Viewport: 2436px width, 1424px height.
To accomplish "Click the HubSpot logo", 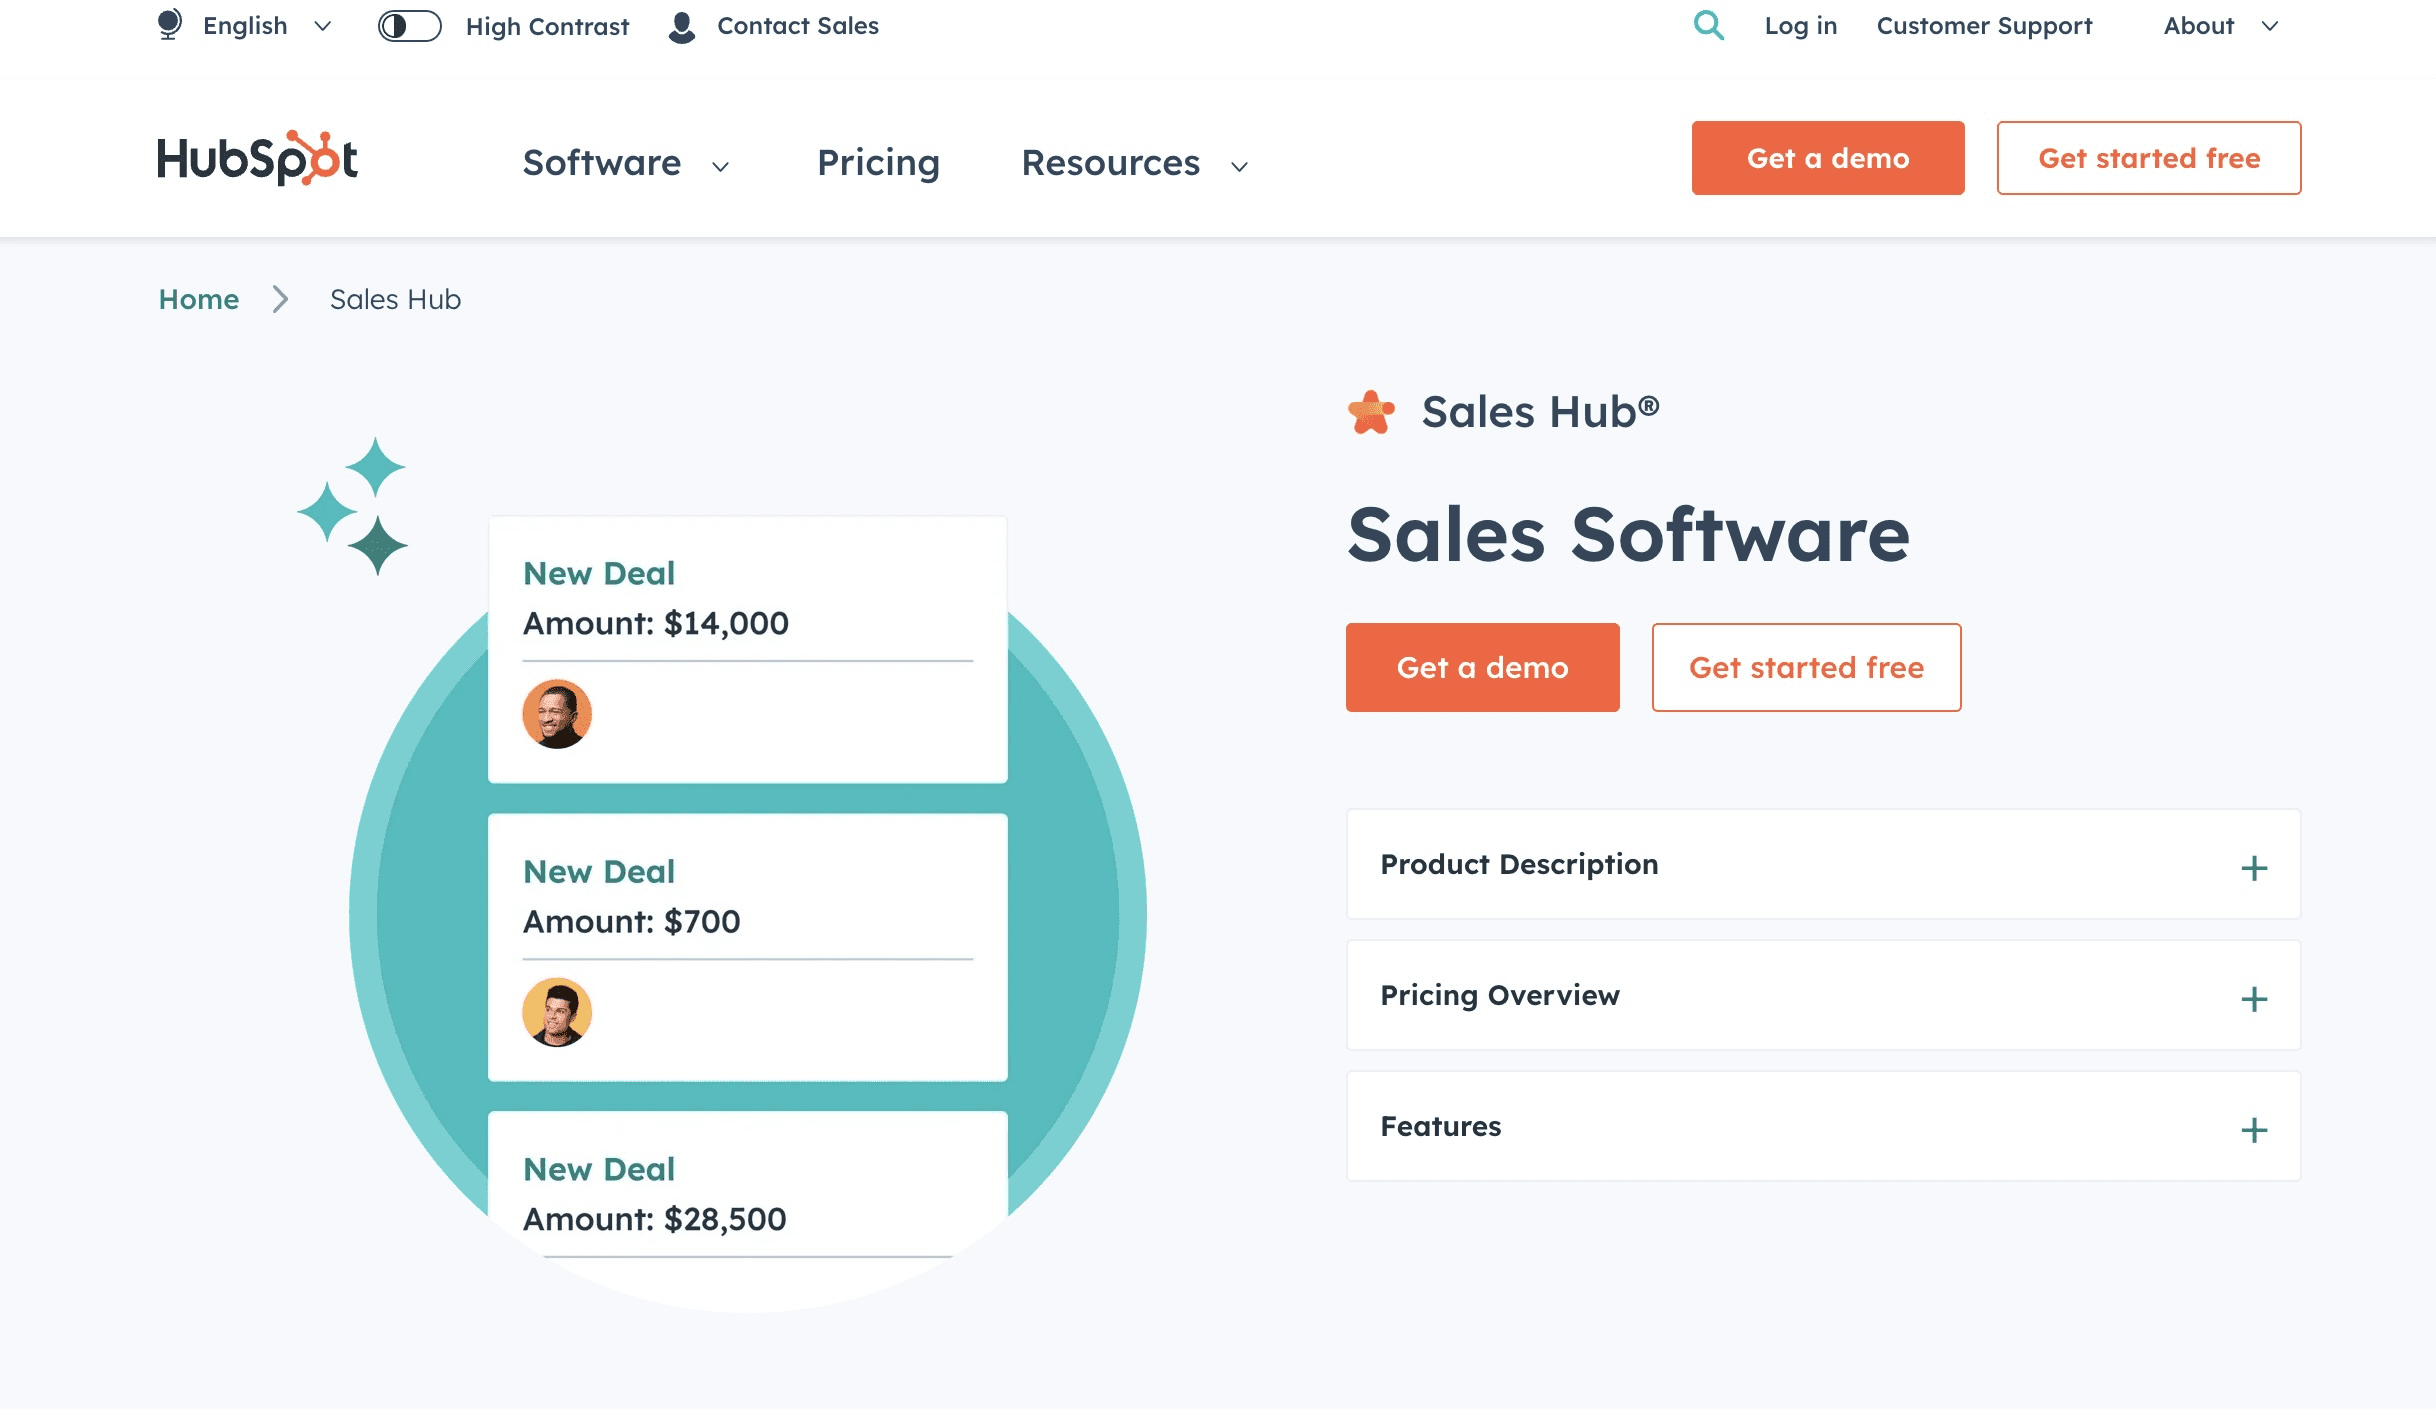I will [258, 158].
